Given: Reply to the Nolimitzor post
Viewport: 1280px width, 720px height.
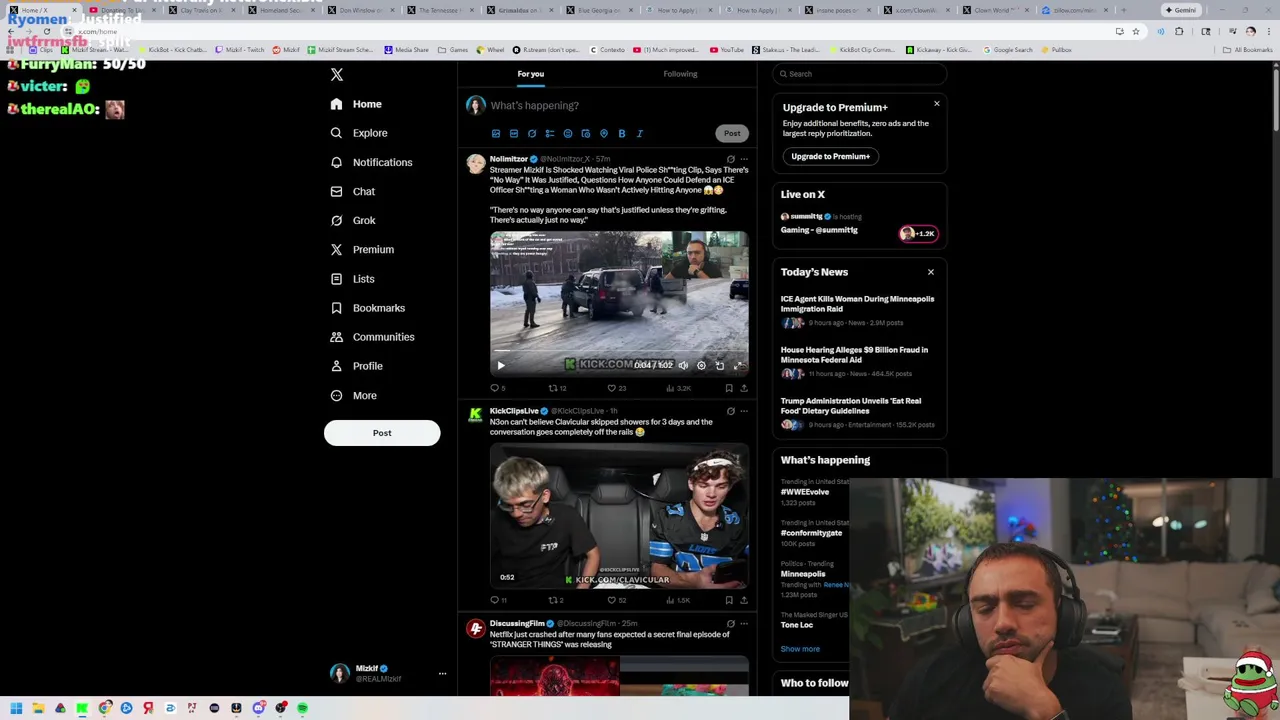Looking at the screenshot, I should pos(497,388).
